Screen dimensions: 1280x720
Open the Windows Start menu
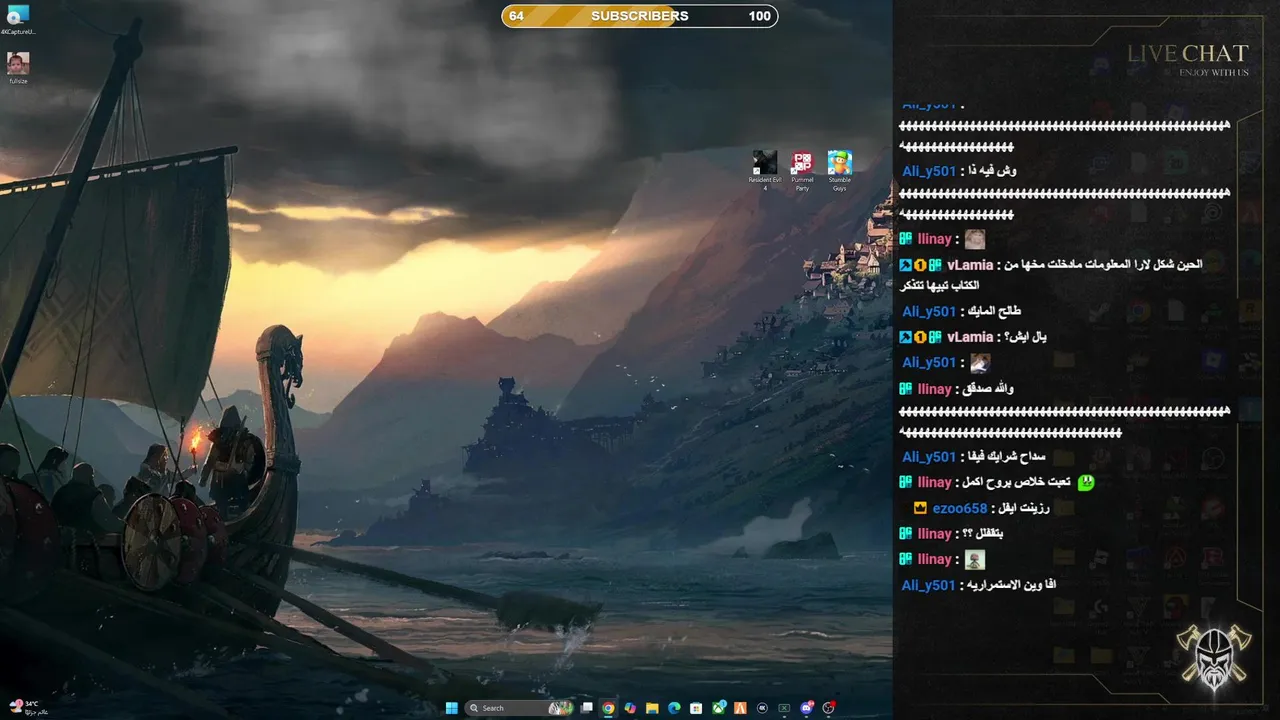pyautogui.click(x=452, y=708)
